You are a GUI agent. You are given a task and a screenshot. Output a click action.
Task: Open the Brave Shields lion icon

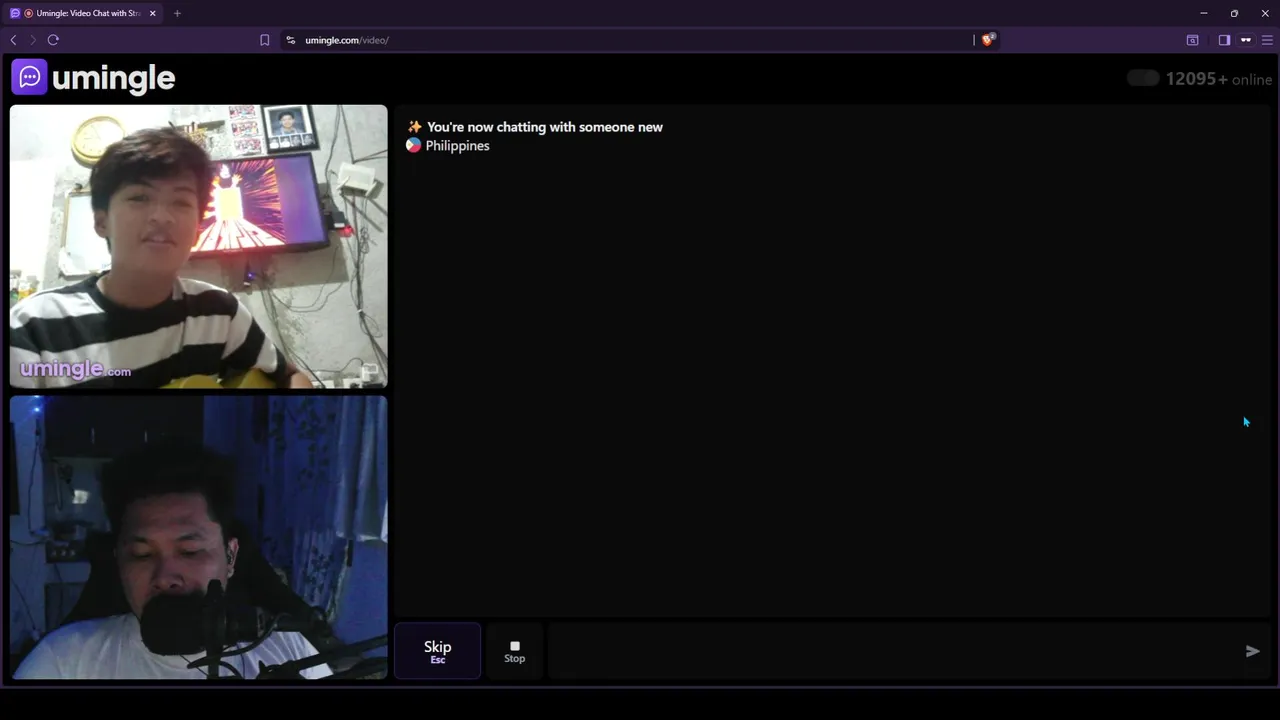click(988, 40)
